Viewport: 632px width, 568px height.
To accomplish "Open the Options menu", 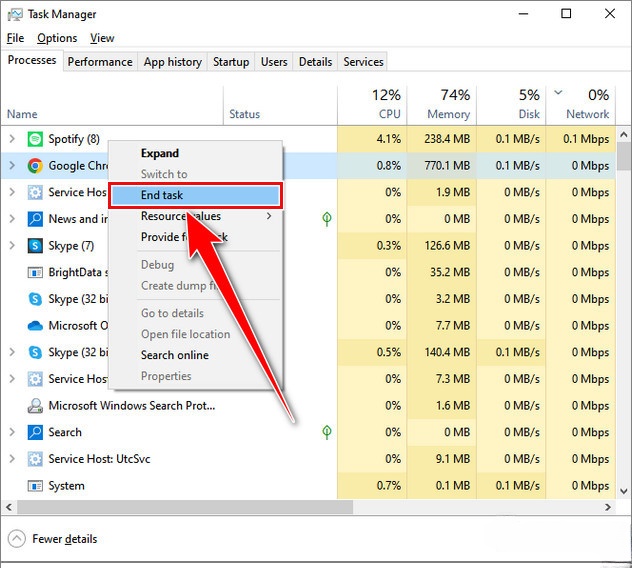I will [x=57, y=38].
